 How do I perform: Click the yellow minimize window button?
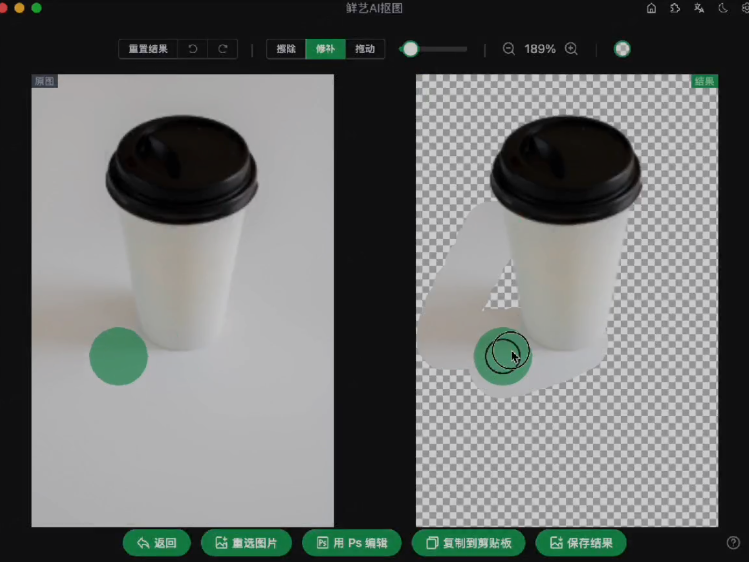point(20,8)
